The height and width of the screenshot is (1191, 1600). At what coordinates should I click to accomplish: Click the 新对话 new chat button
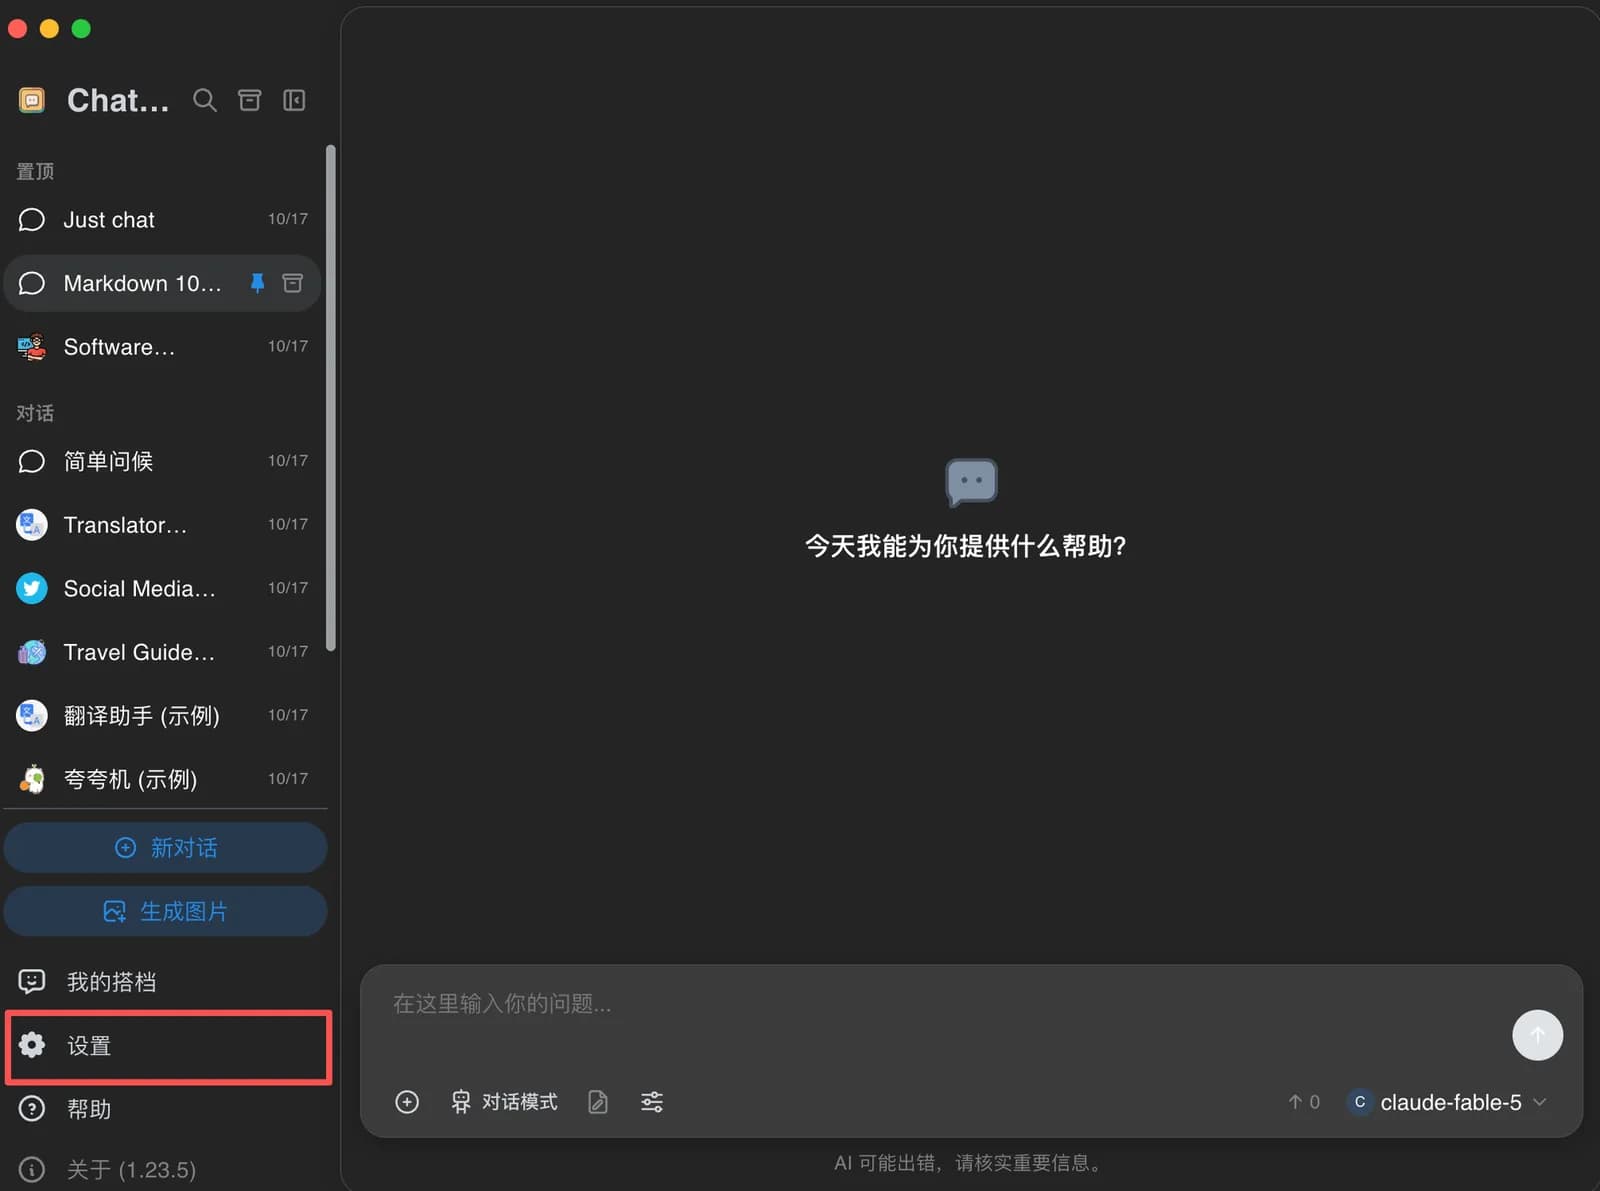166,848
